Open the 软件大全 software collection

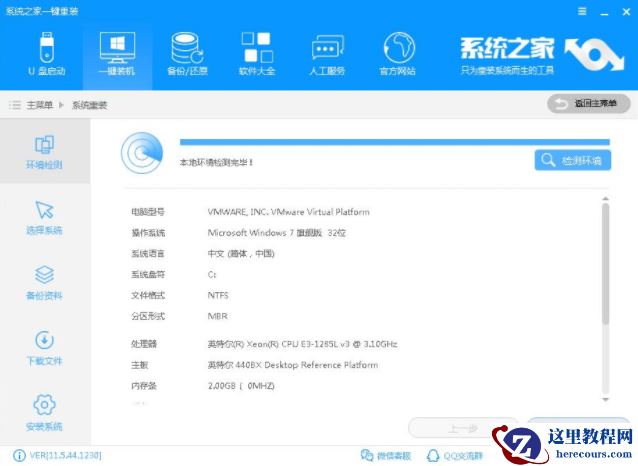pyautogui.click(x=257, y=54)
